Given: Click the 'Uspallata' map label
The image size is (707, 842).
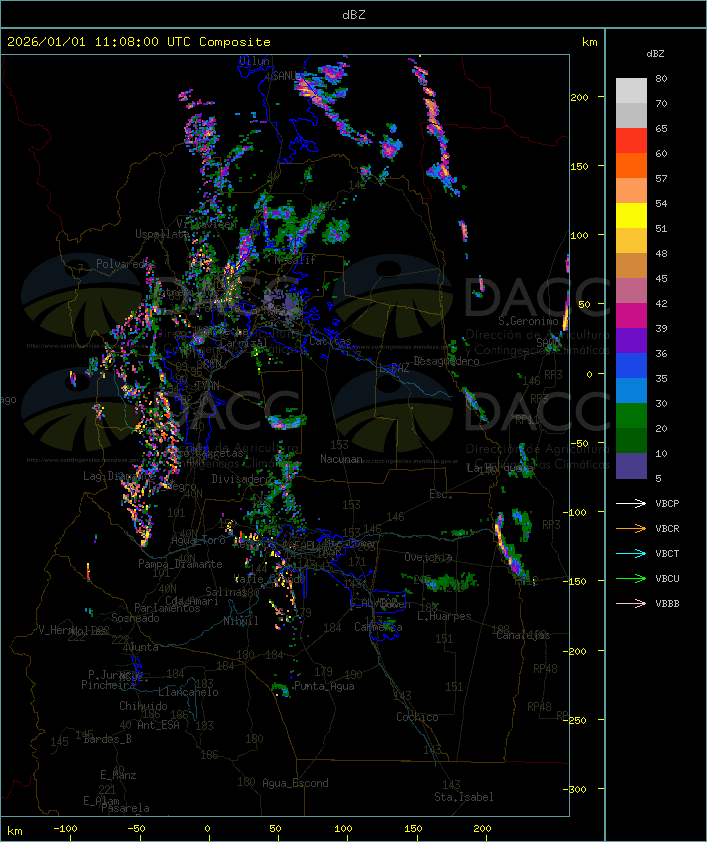Looking at the screenshot, I should [162, 234].
